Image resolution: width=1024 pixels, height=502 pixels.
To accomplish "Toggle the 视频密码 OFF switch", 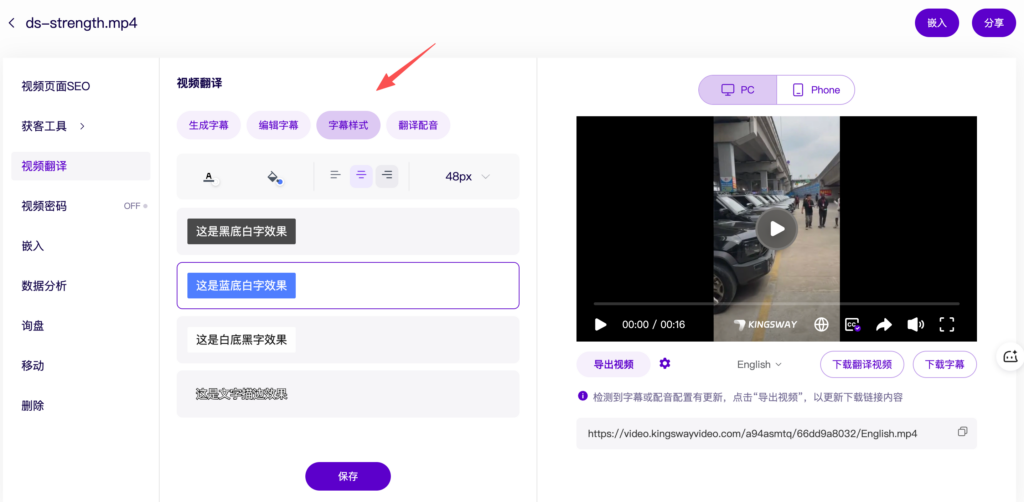I will click(x=135, y=206).
